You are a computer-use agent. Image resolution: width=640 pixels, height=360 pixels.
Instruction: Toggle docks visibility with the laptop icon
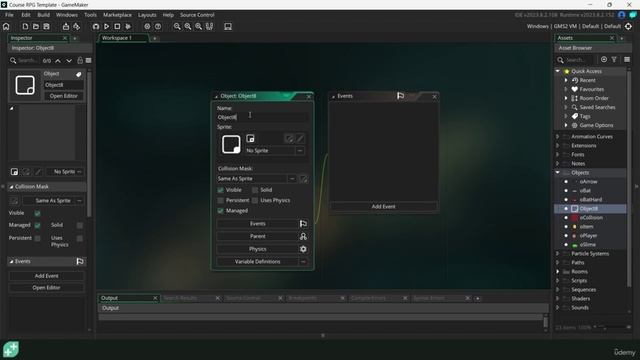(x=228, y=27)
